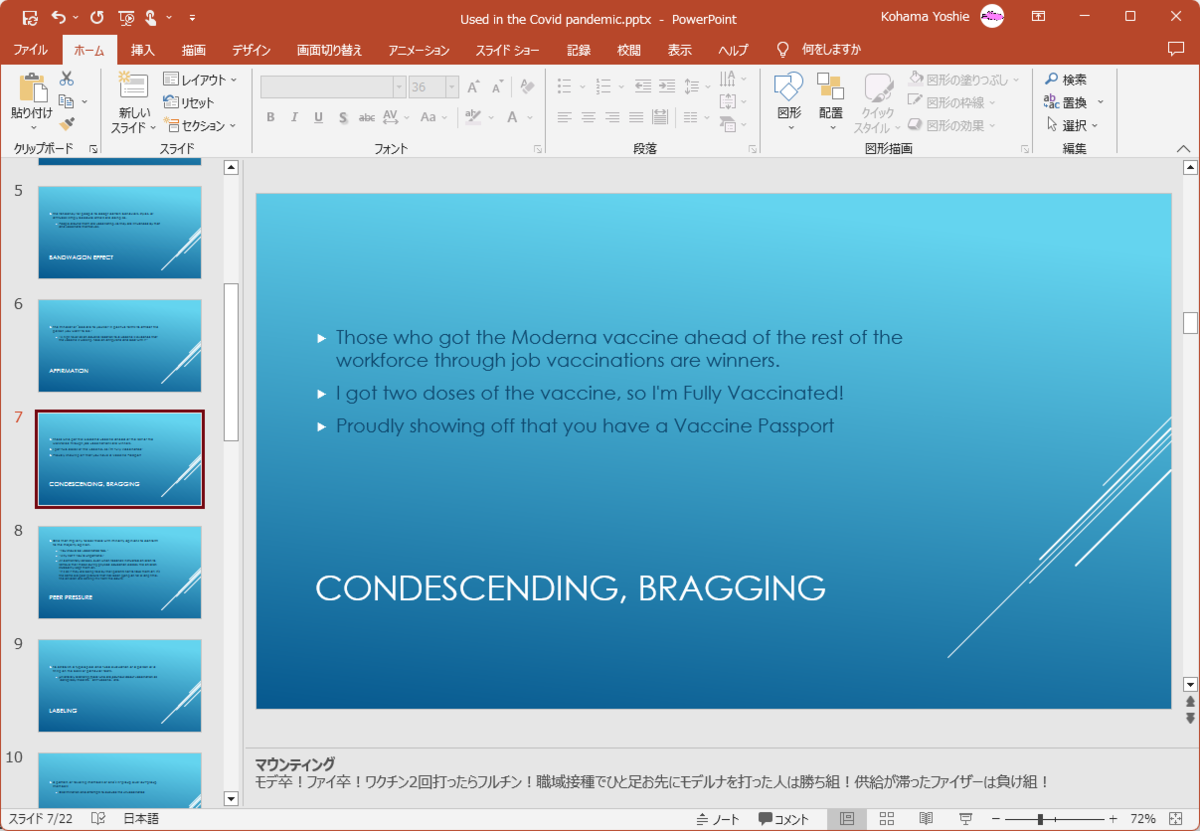This screenshot has height=831, width=1200.
Task: Click zoom out minus button
Action: click(995, 819)
